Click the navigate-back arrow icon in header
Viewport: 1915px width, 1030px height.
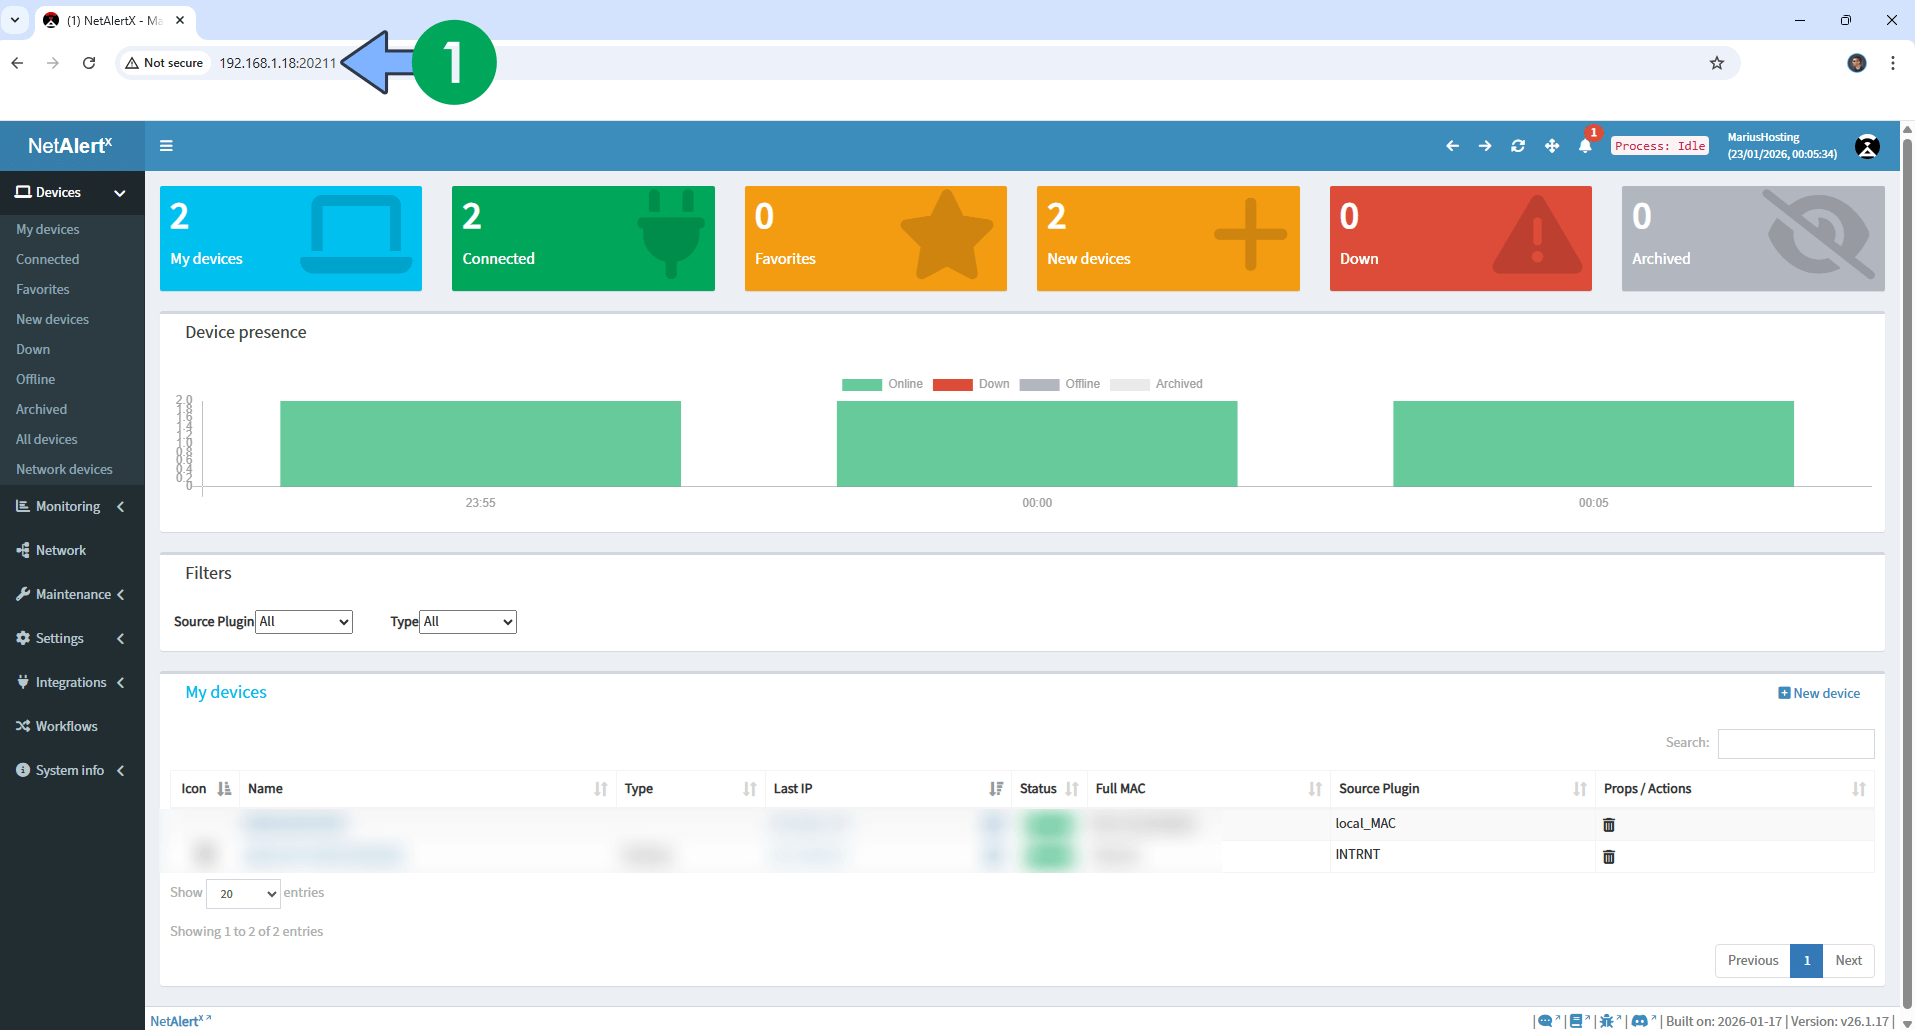click(x=1452, y=146)
